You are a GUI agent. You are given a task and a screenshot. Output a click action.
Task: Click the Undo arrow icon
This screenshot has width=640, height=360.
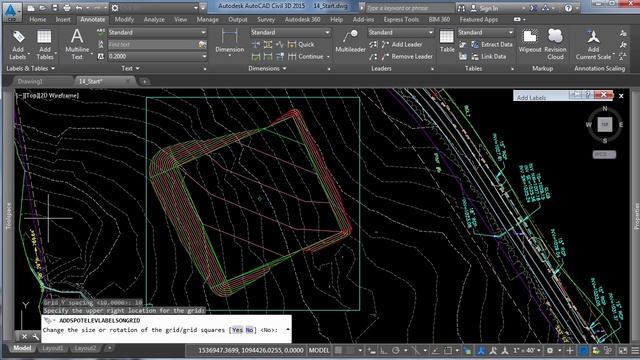click(x=79, y=8)
